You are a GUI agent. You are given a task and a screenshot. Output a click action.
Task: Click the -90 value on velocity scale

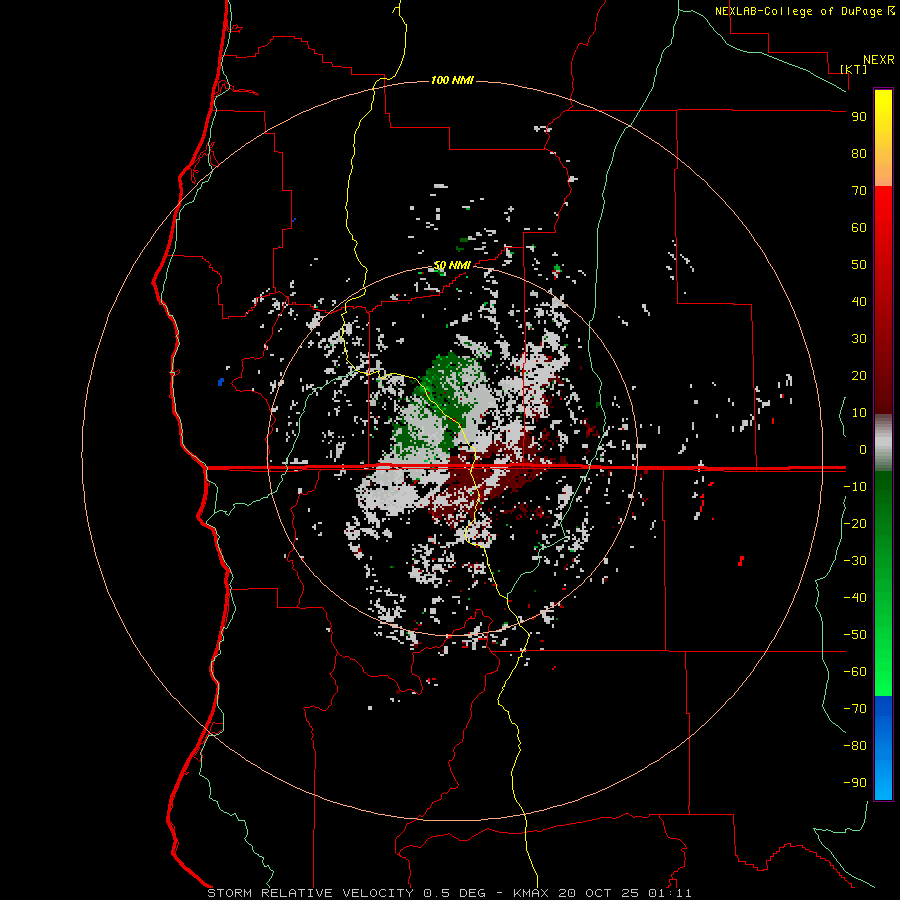pyautogui.click(x=855, y=782)
